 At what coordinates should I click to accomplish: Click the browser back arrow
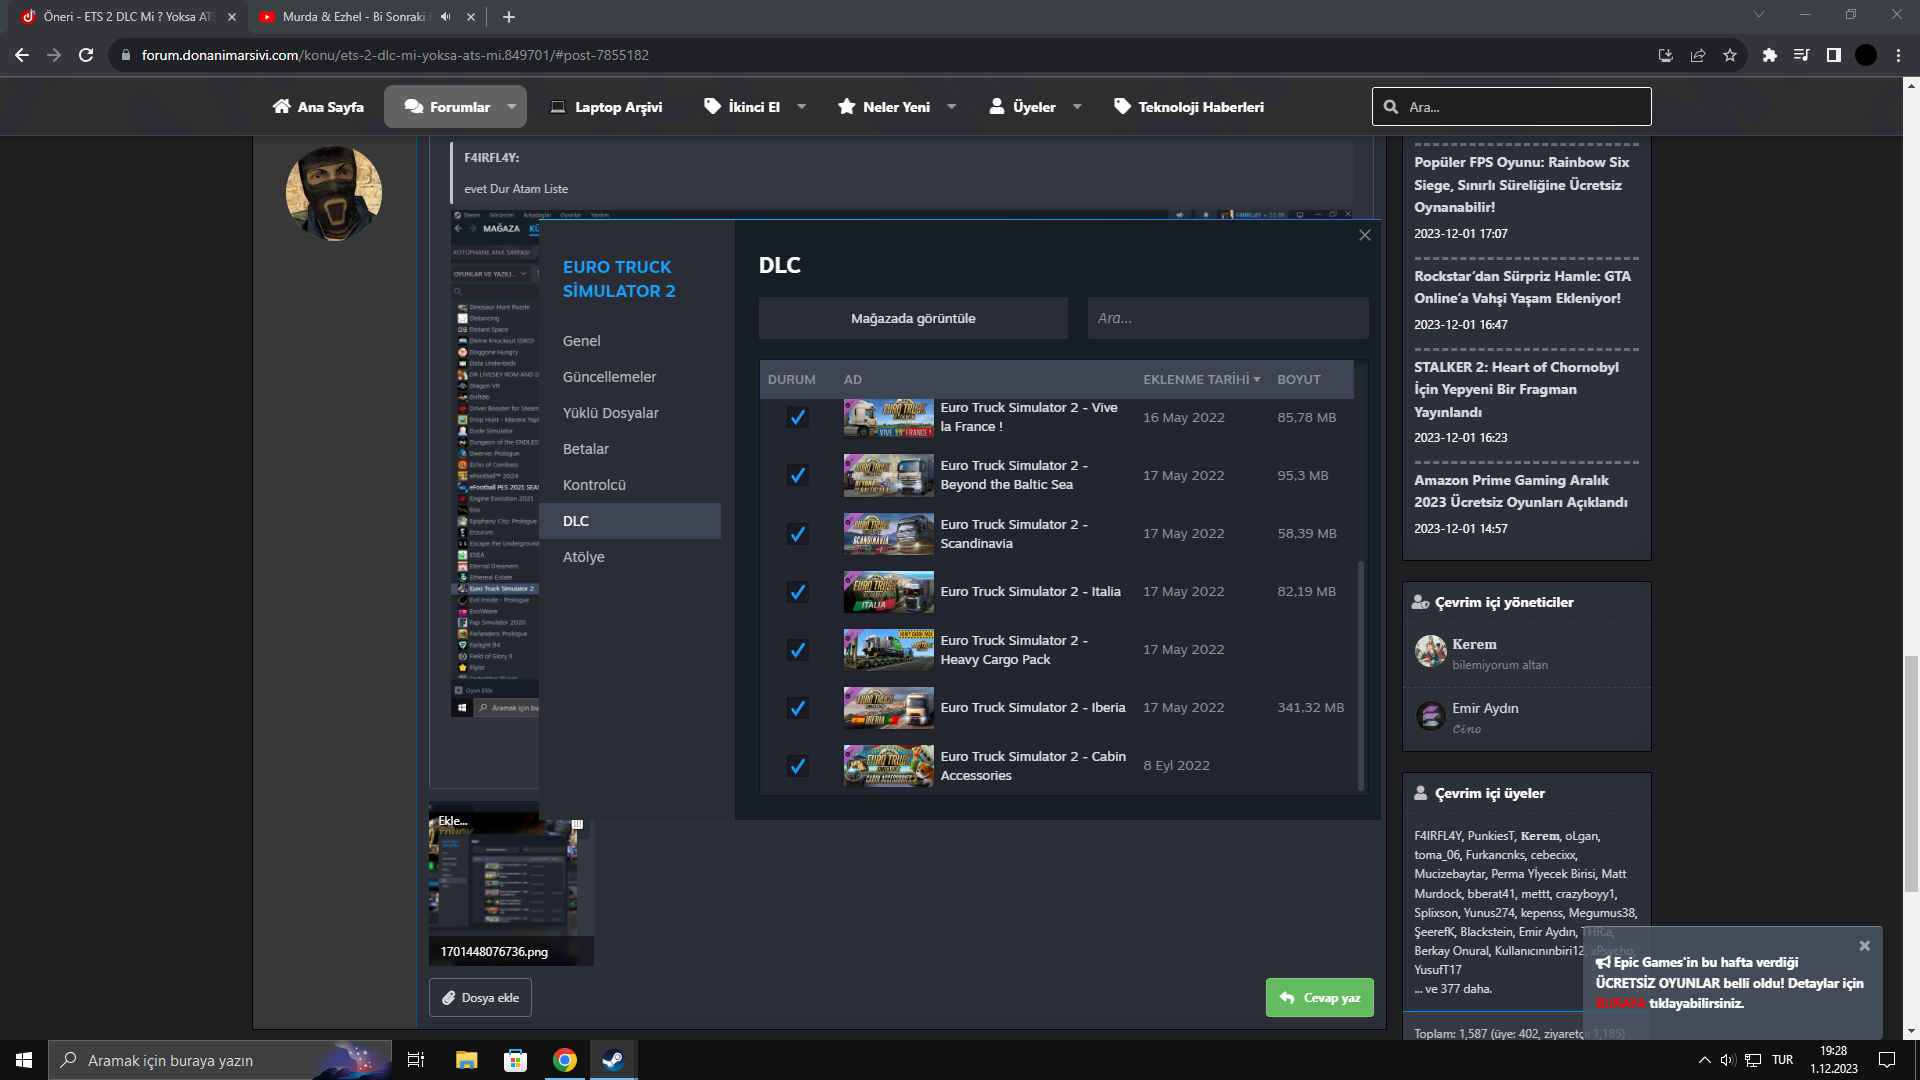point(22,55)
